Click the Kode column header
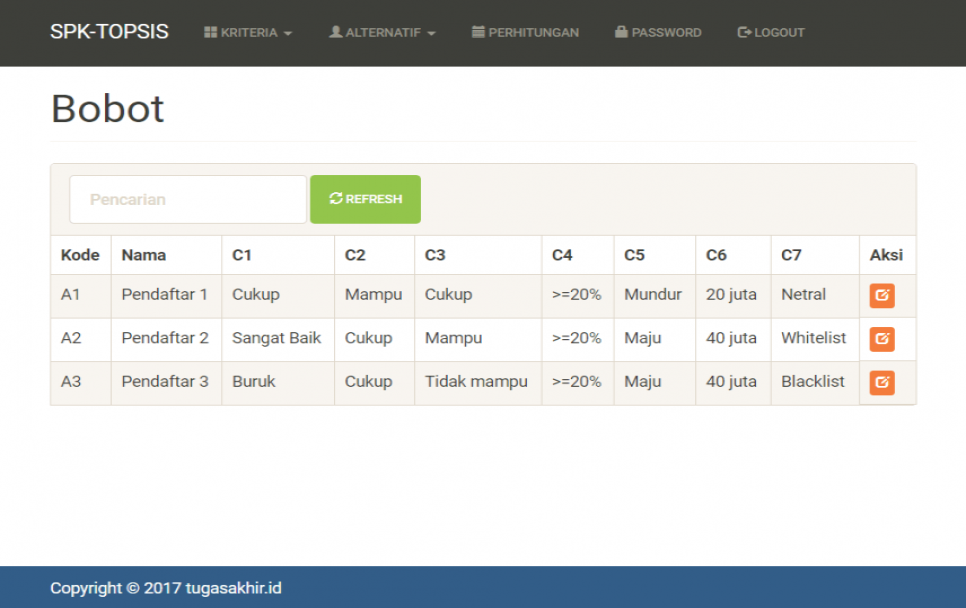Screen dimensions: 966x608 [80, 254]
